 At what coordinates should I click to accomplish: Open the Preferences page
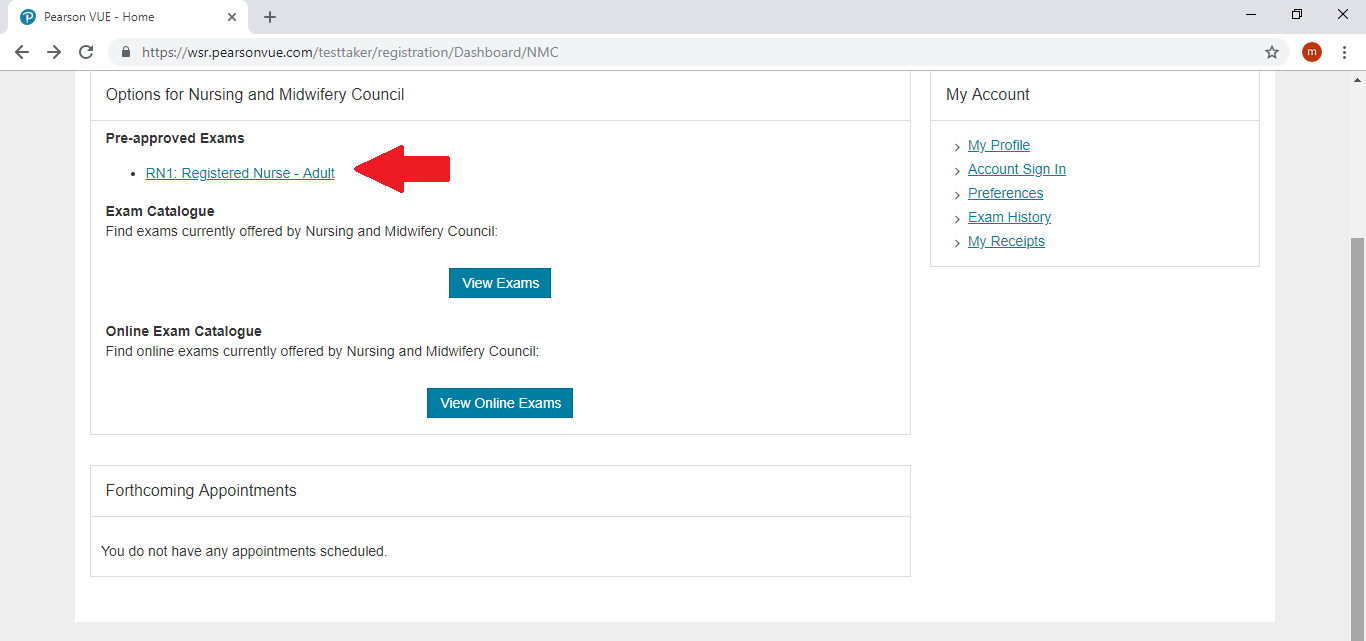(1005, 193)
